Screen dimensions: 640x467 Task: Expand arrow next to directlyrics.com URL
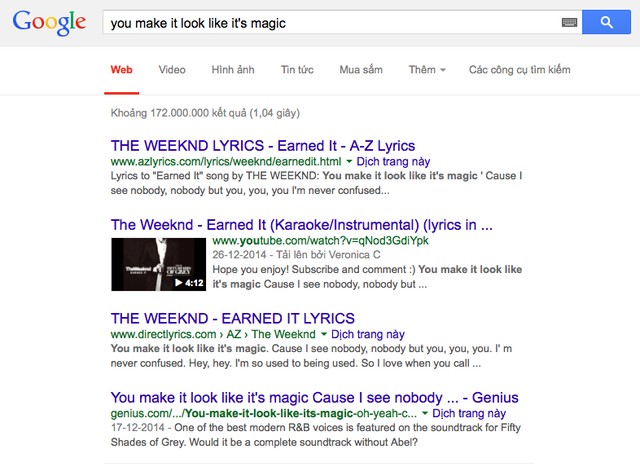click(324, 334)
